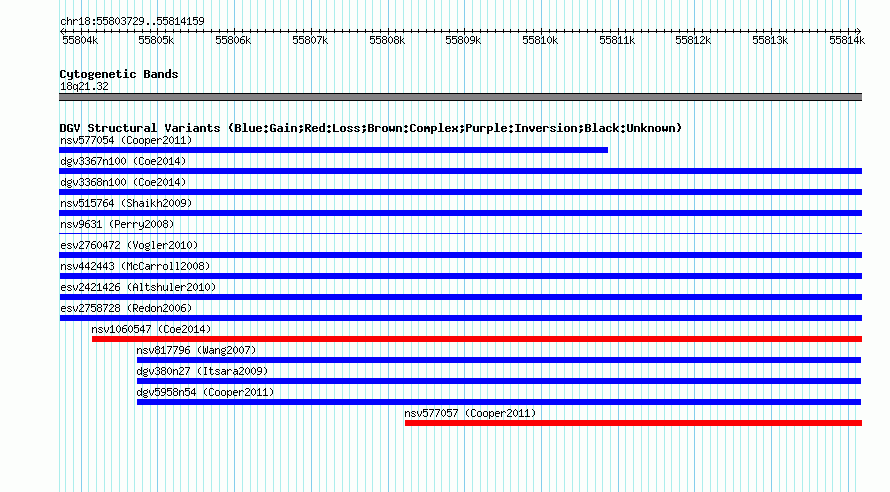
Task: Click the DGV Structural Variants track title
Action: (370, 128)
